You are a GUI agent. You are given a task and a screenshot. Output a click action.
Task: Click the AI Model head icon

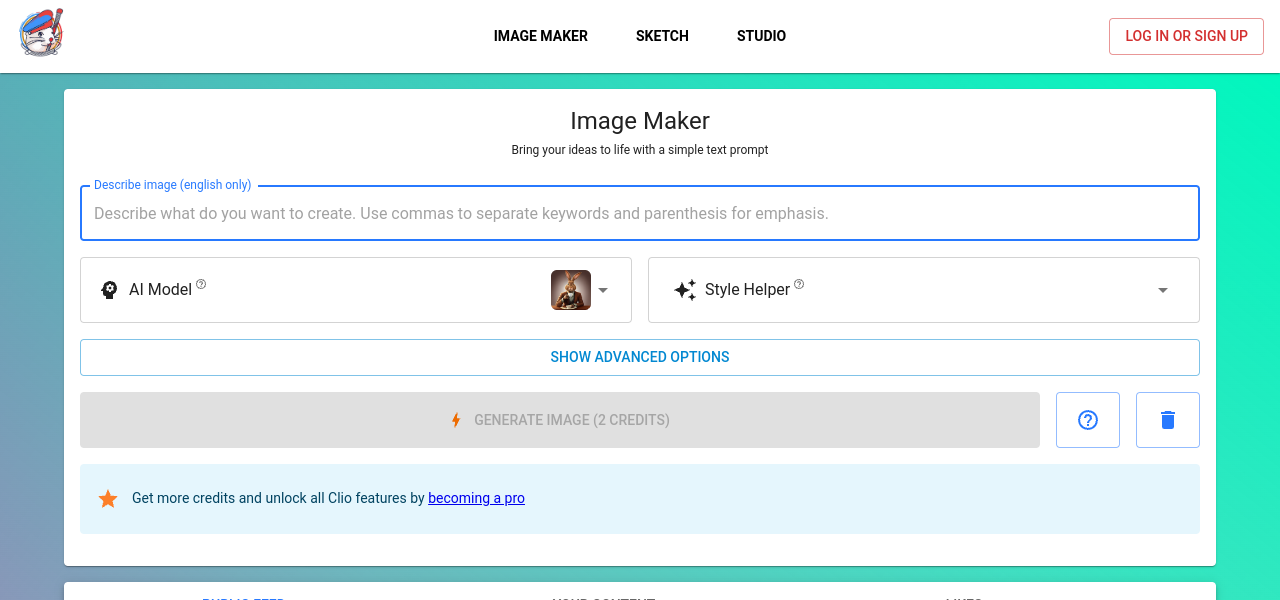(109, 290)
